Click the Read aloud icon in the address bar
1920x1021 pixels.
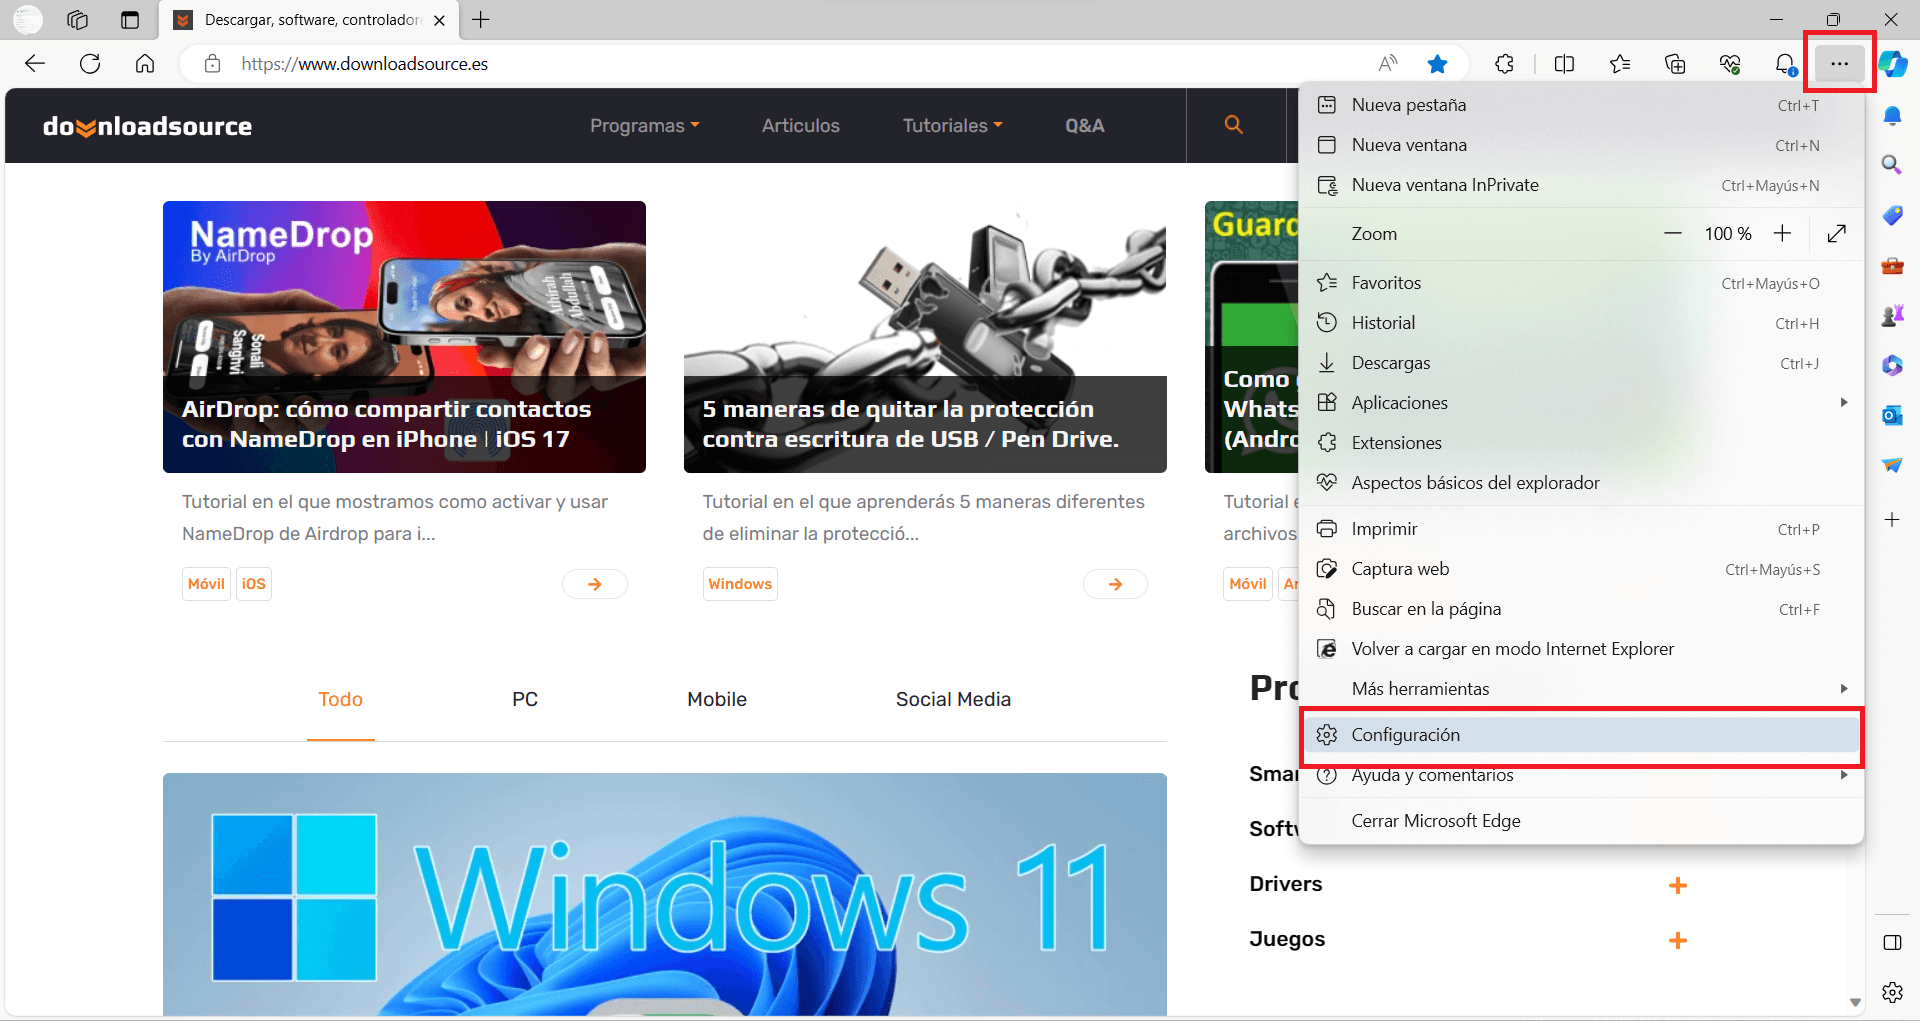[1388, 64]
